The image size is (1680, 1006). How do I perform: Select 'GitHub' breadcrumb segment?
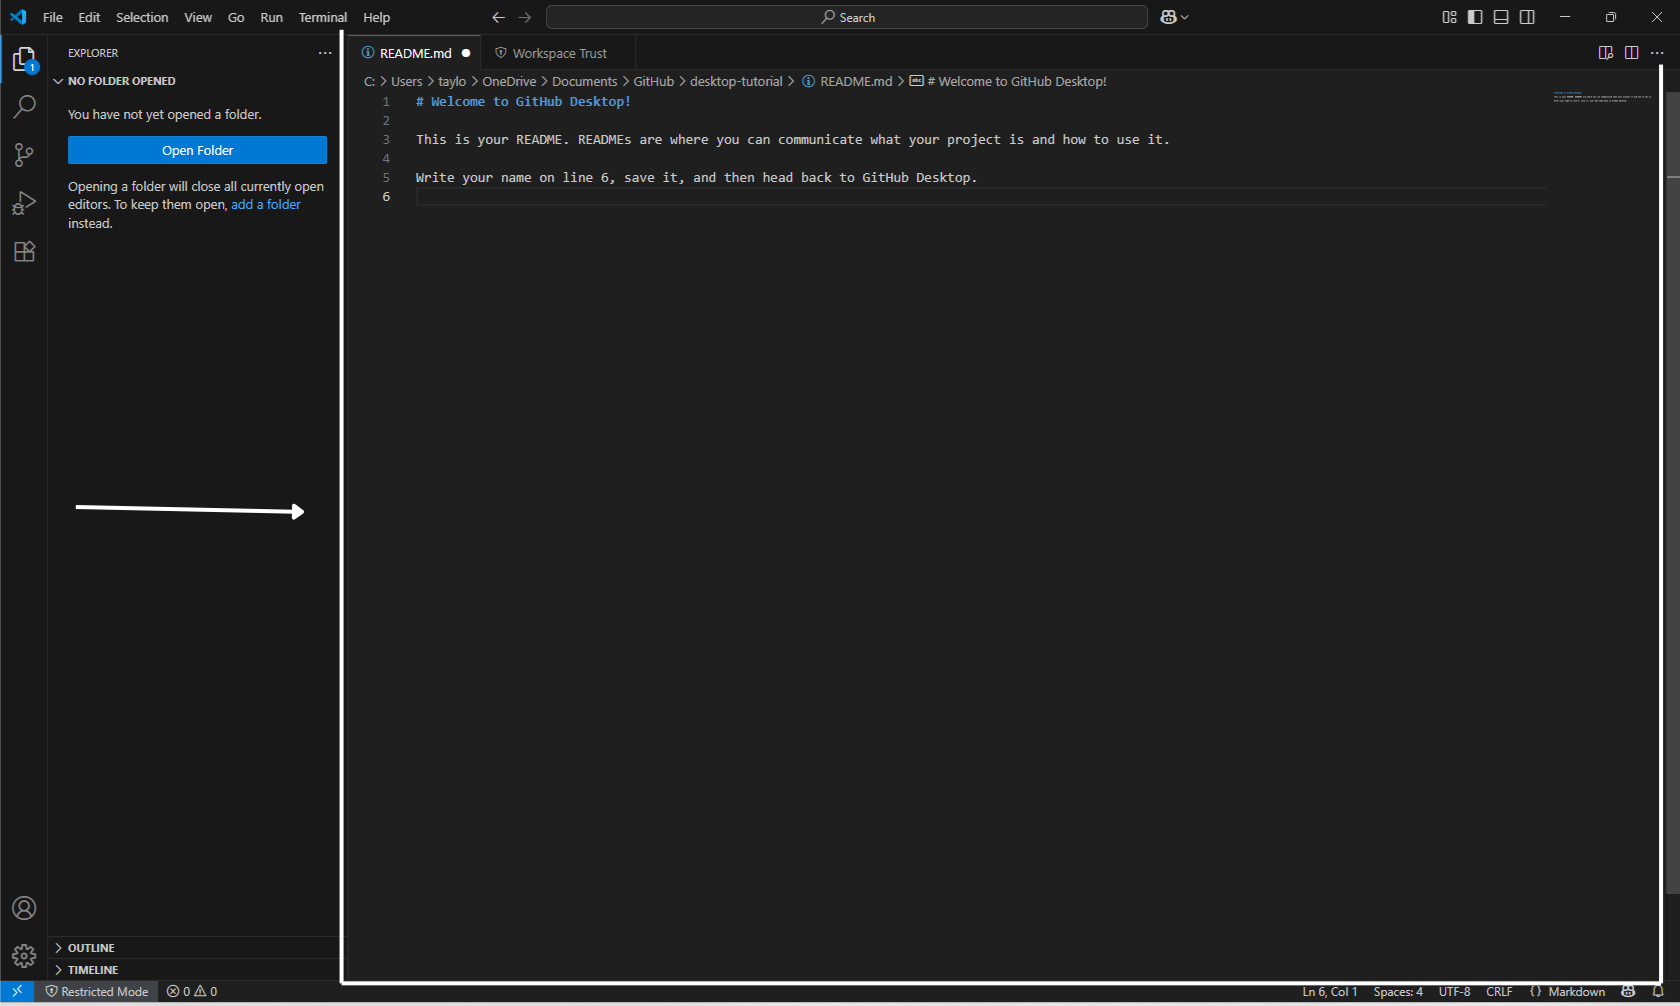click(x=653, y=82)
